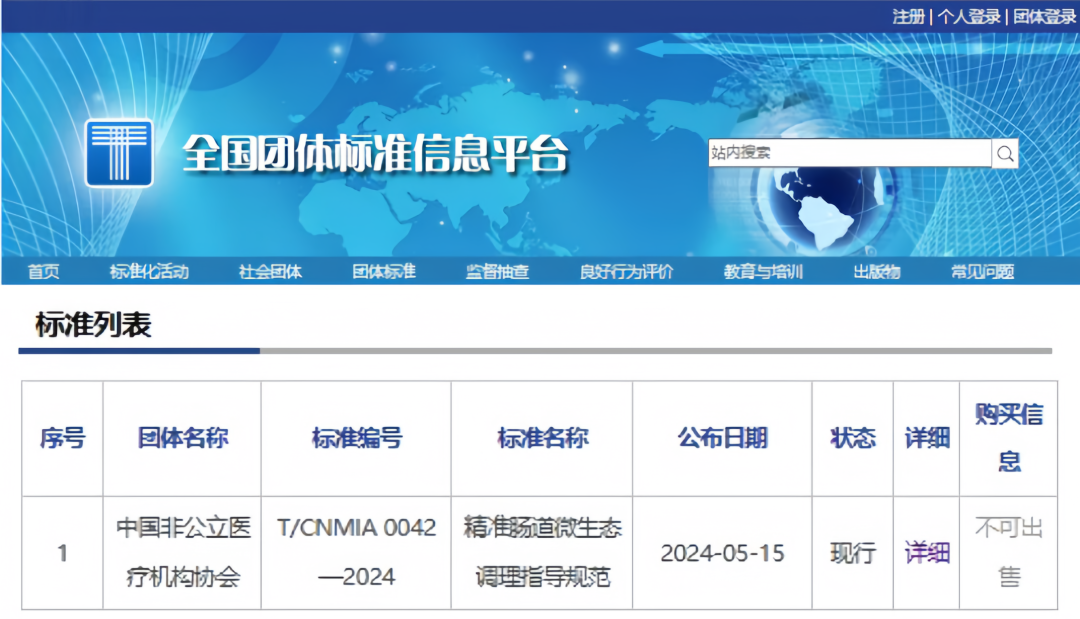Select the row number 1 cell
The image size is (1080, 619).
click(x=63, y=553)
